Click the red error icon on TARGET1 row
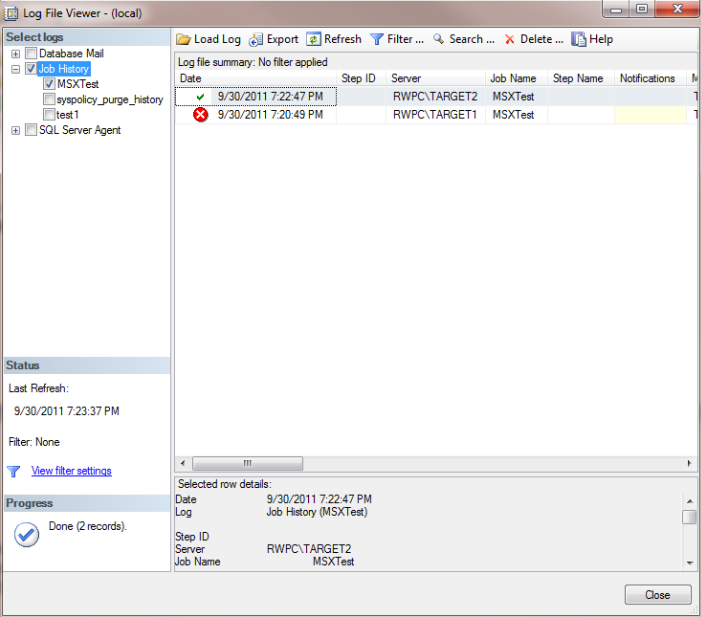Image resolution: width=701 pixels, height=617 pixels. click(200, 115)
